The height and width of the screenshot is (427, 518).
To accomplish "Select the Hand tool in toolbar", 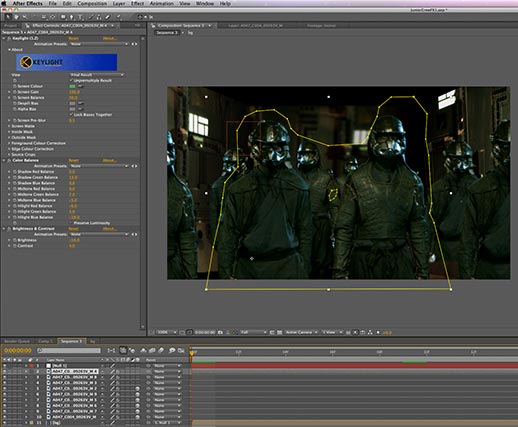I will (16, 17).
